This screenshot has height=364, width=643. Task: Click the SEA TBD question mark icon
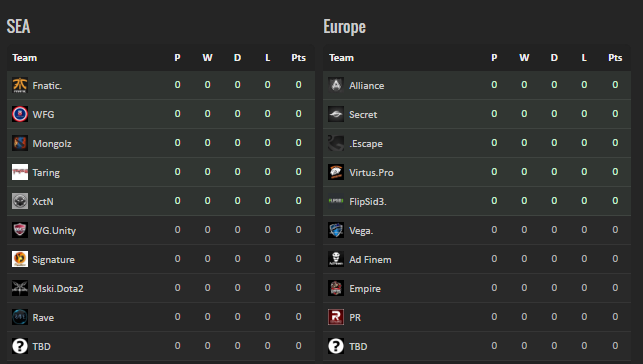click(20, 346)
